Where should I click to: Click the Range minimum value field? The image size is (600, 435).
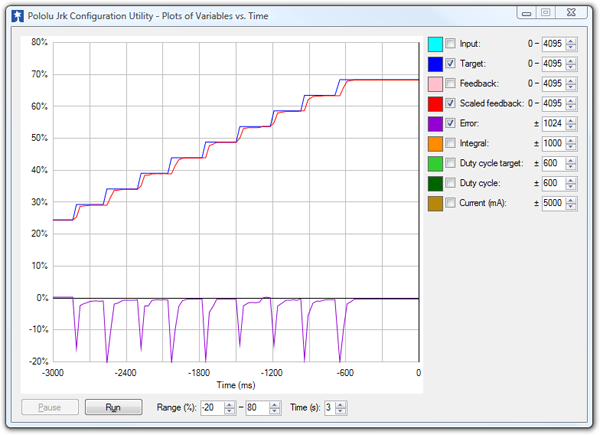coord(211,408)
